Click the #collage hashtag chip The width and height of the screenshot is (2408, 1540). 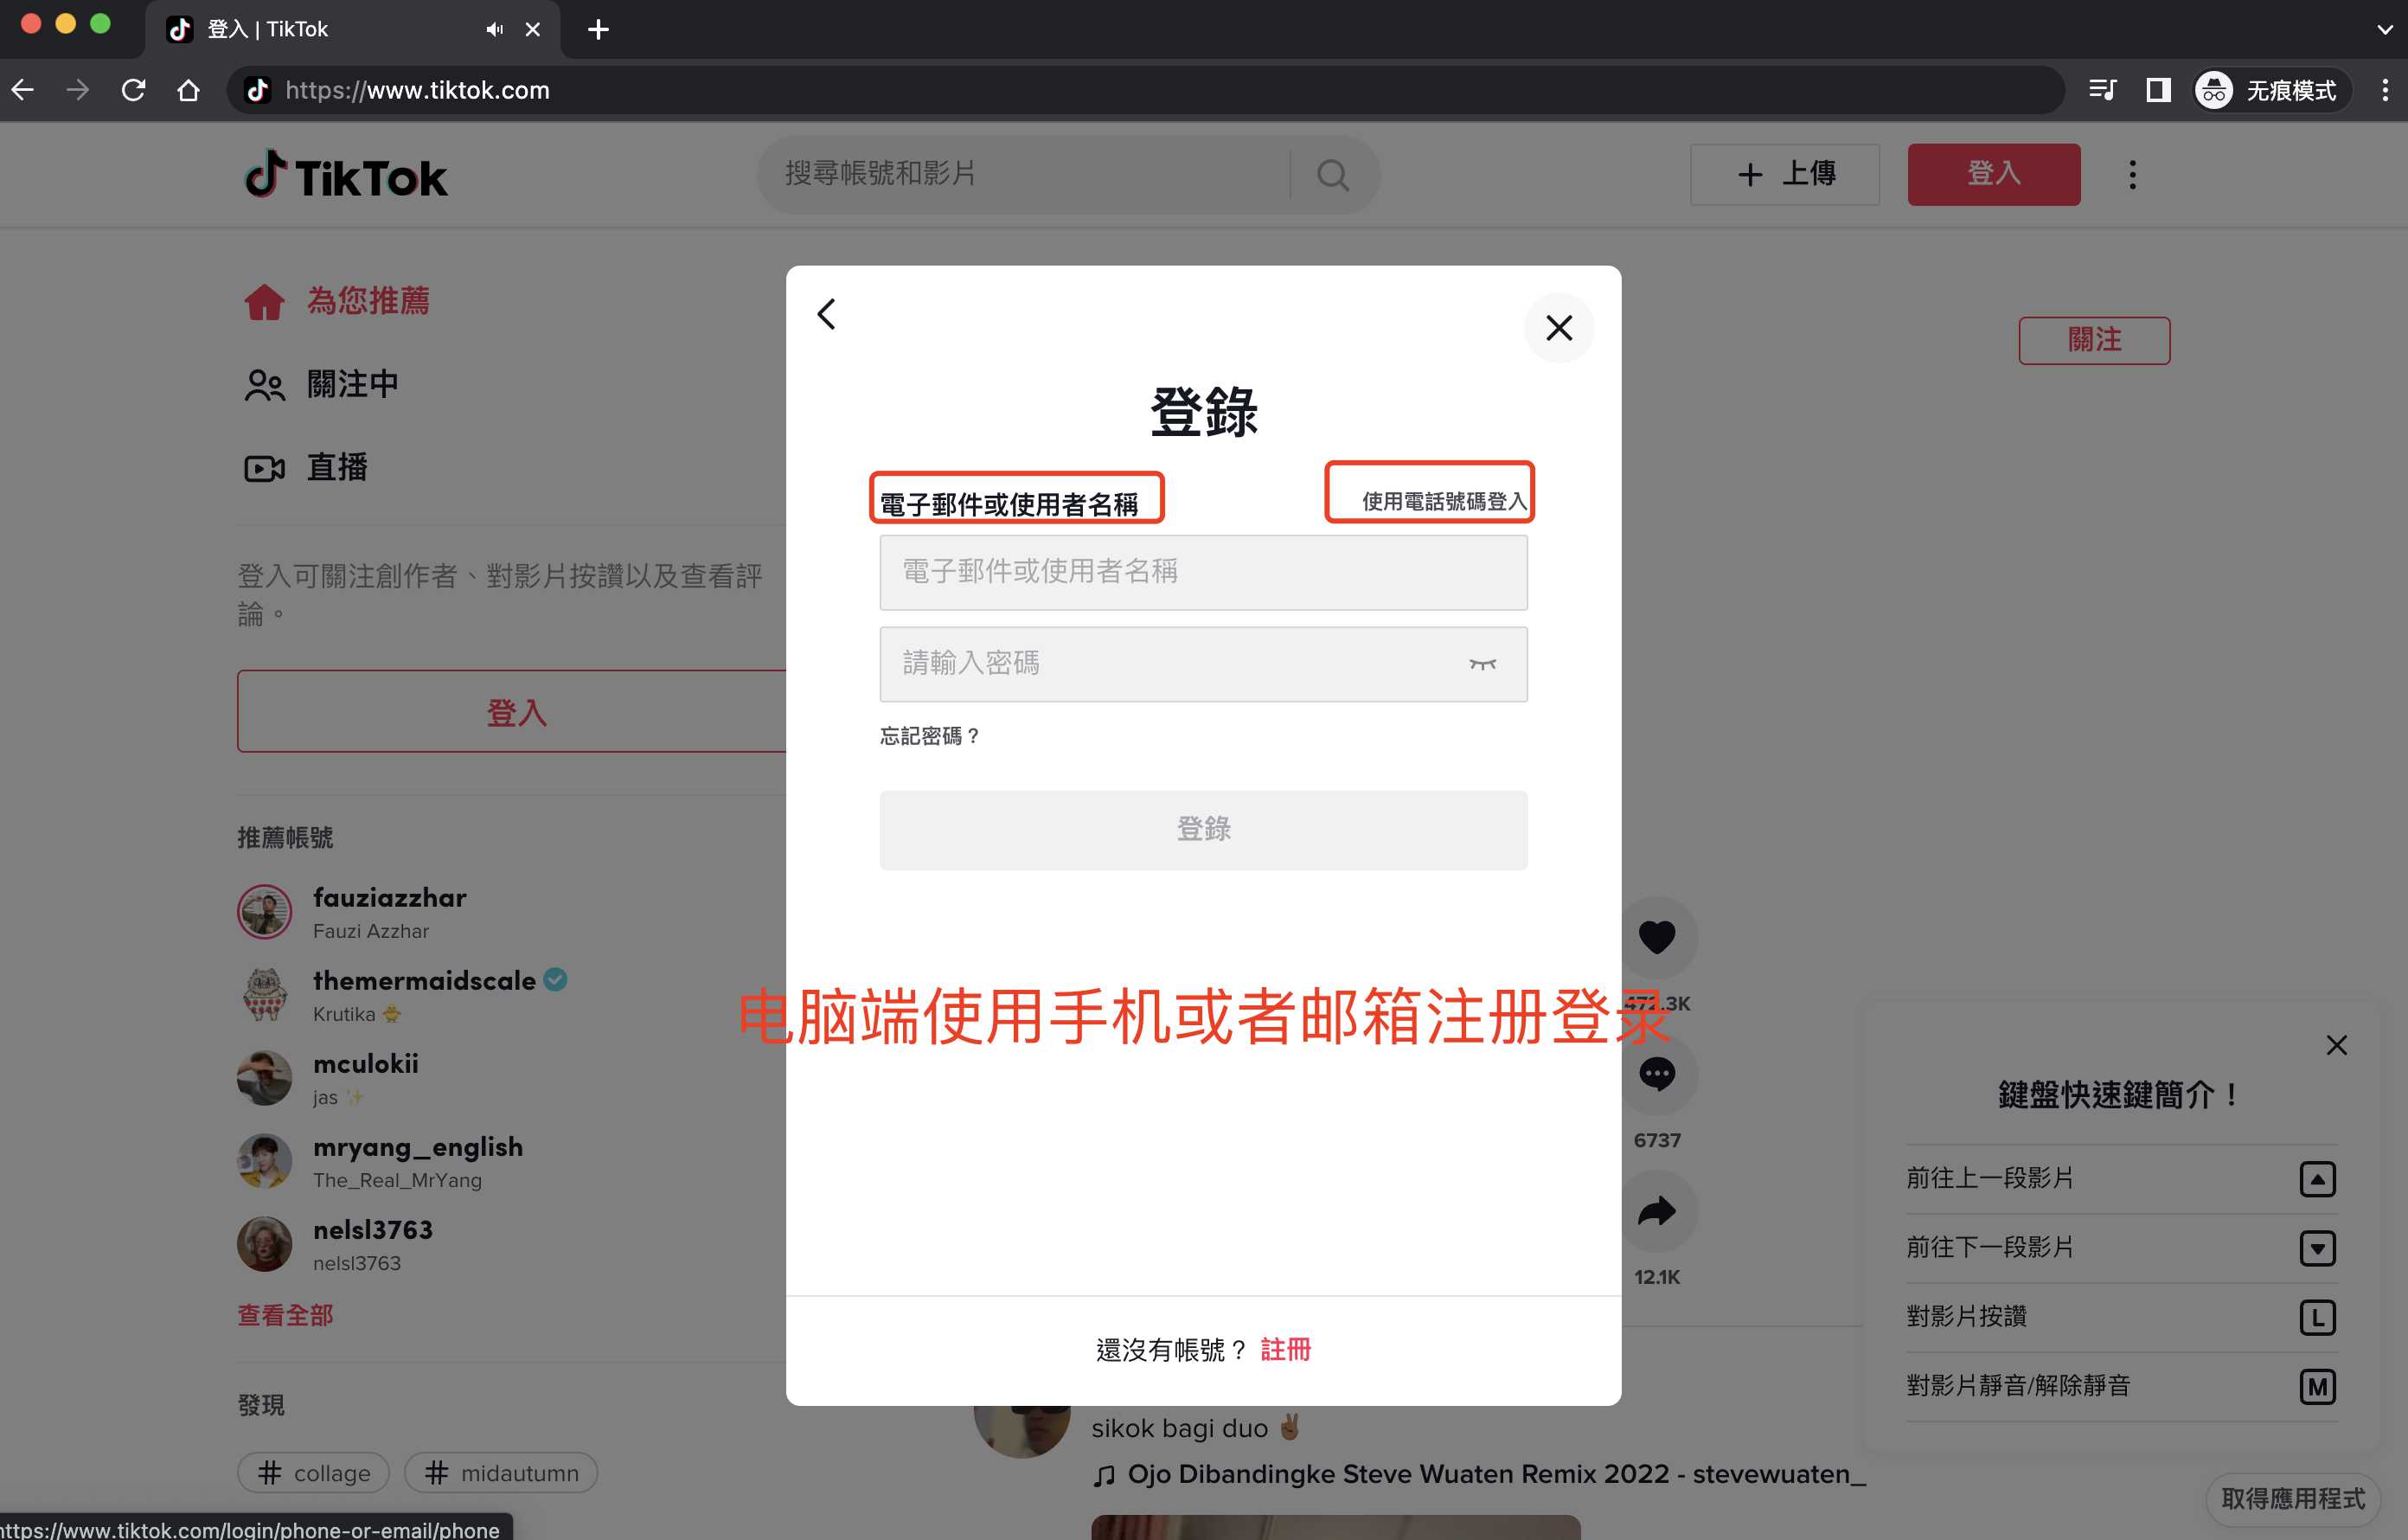coord(313,1472)
